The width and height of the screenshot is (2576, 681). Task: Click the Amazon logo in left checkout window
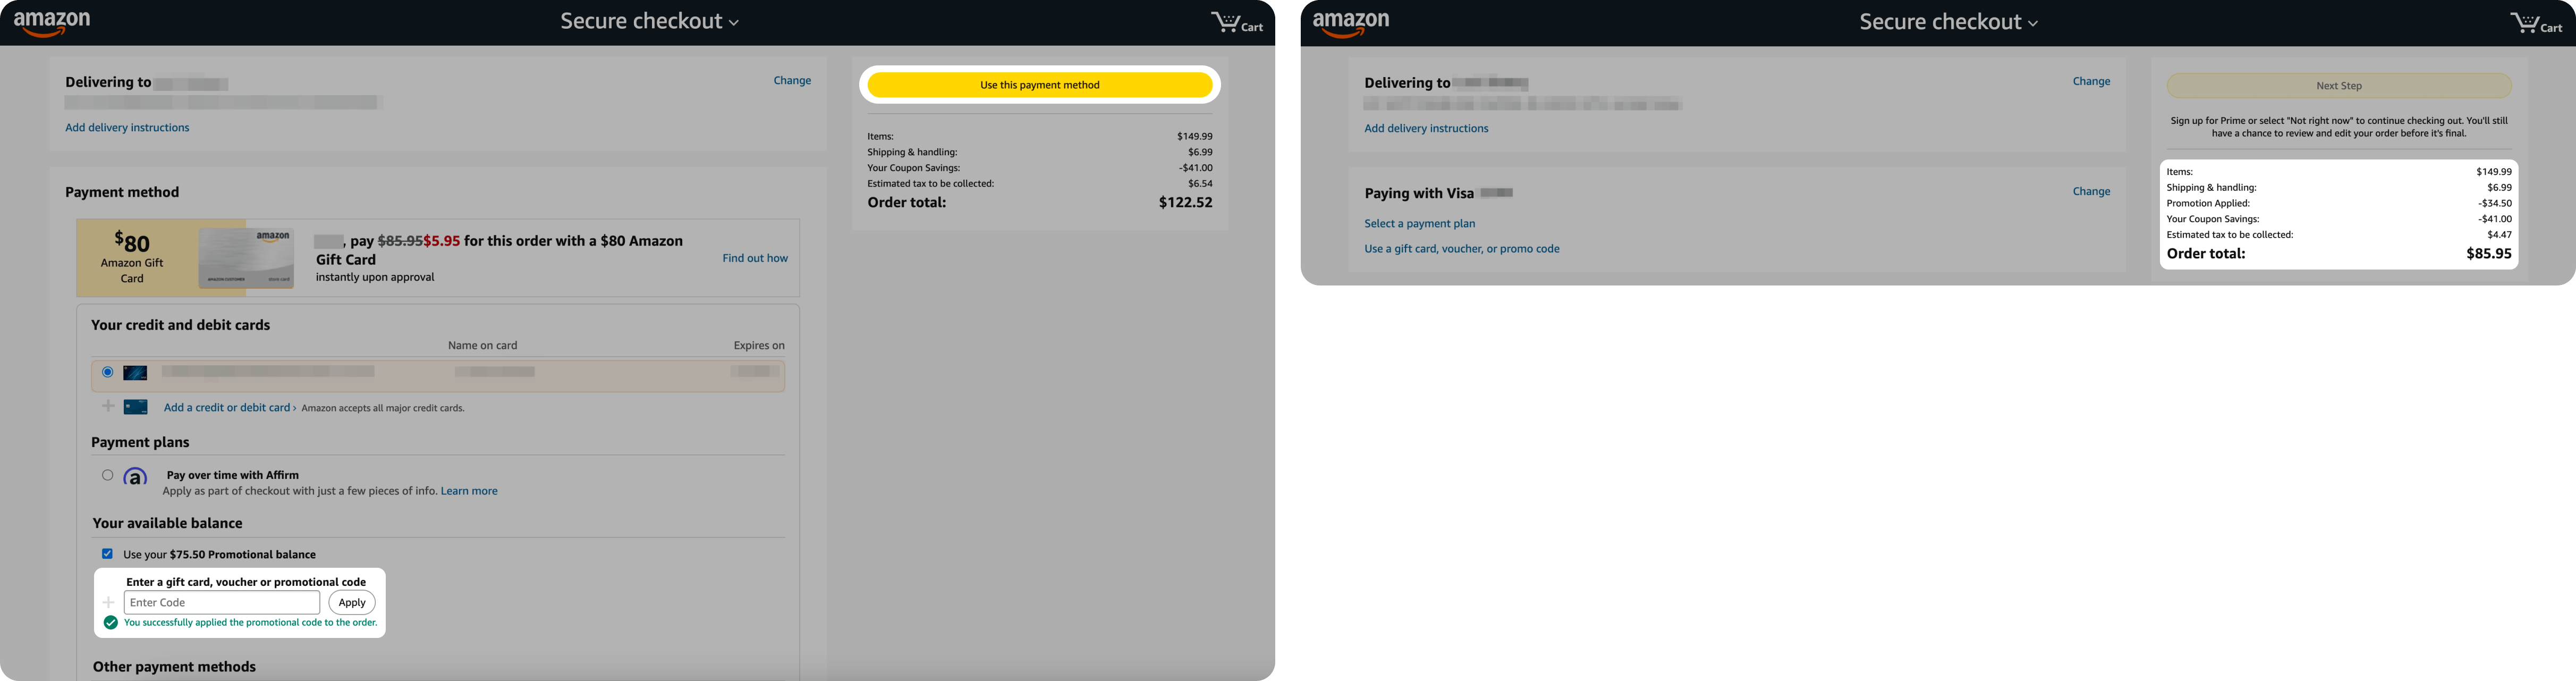(52, 23)
